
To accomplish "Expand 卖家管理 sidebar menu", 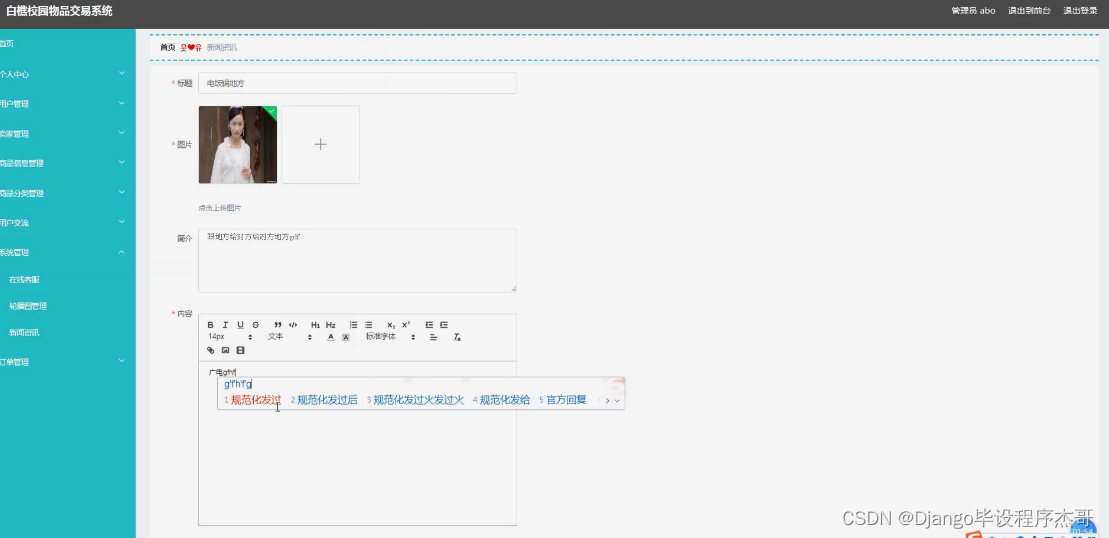I will (x=68, y=133).
